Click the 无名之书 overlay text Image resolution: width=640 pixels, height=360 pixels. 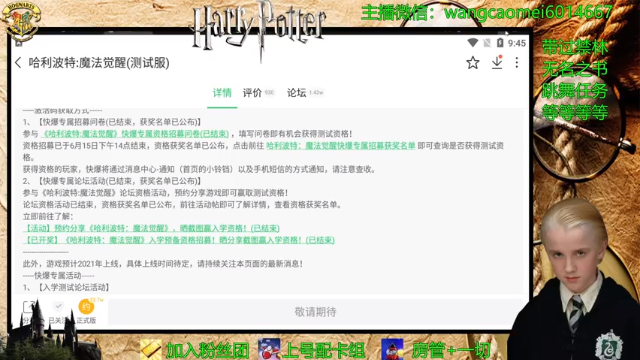[575, 69]
